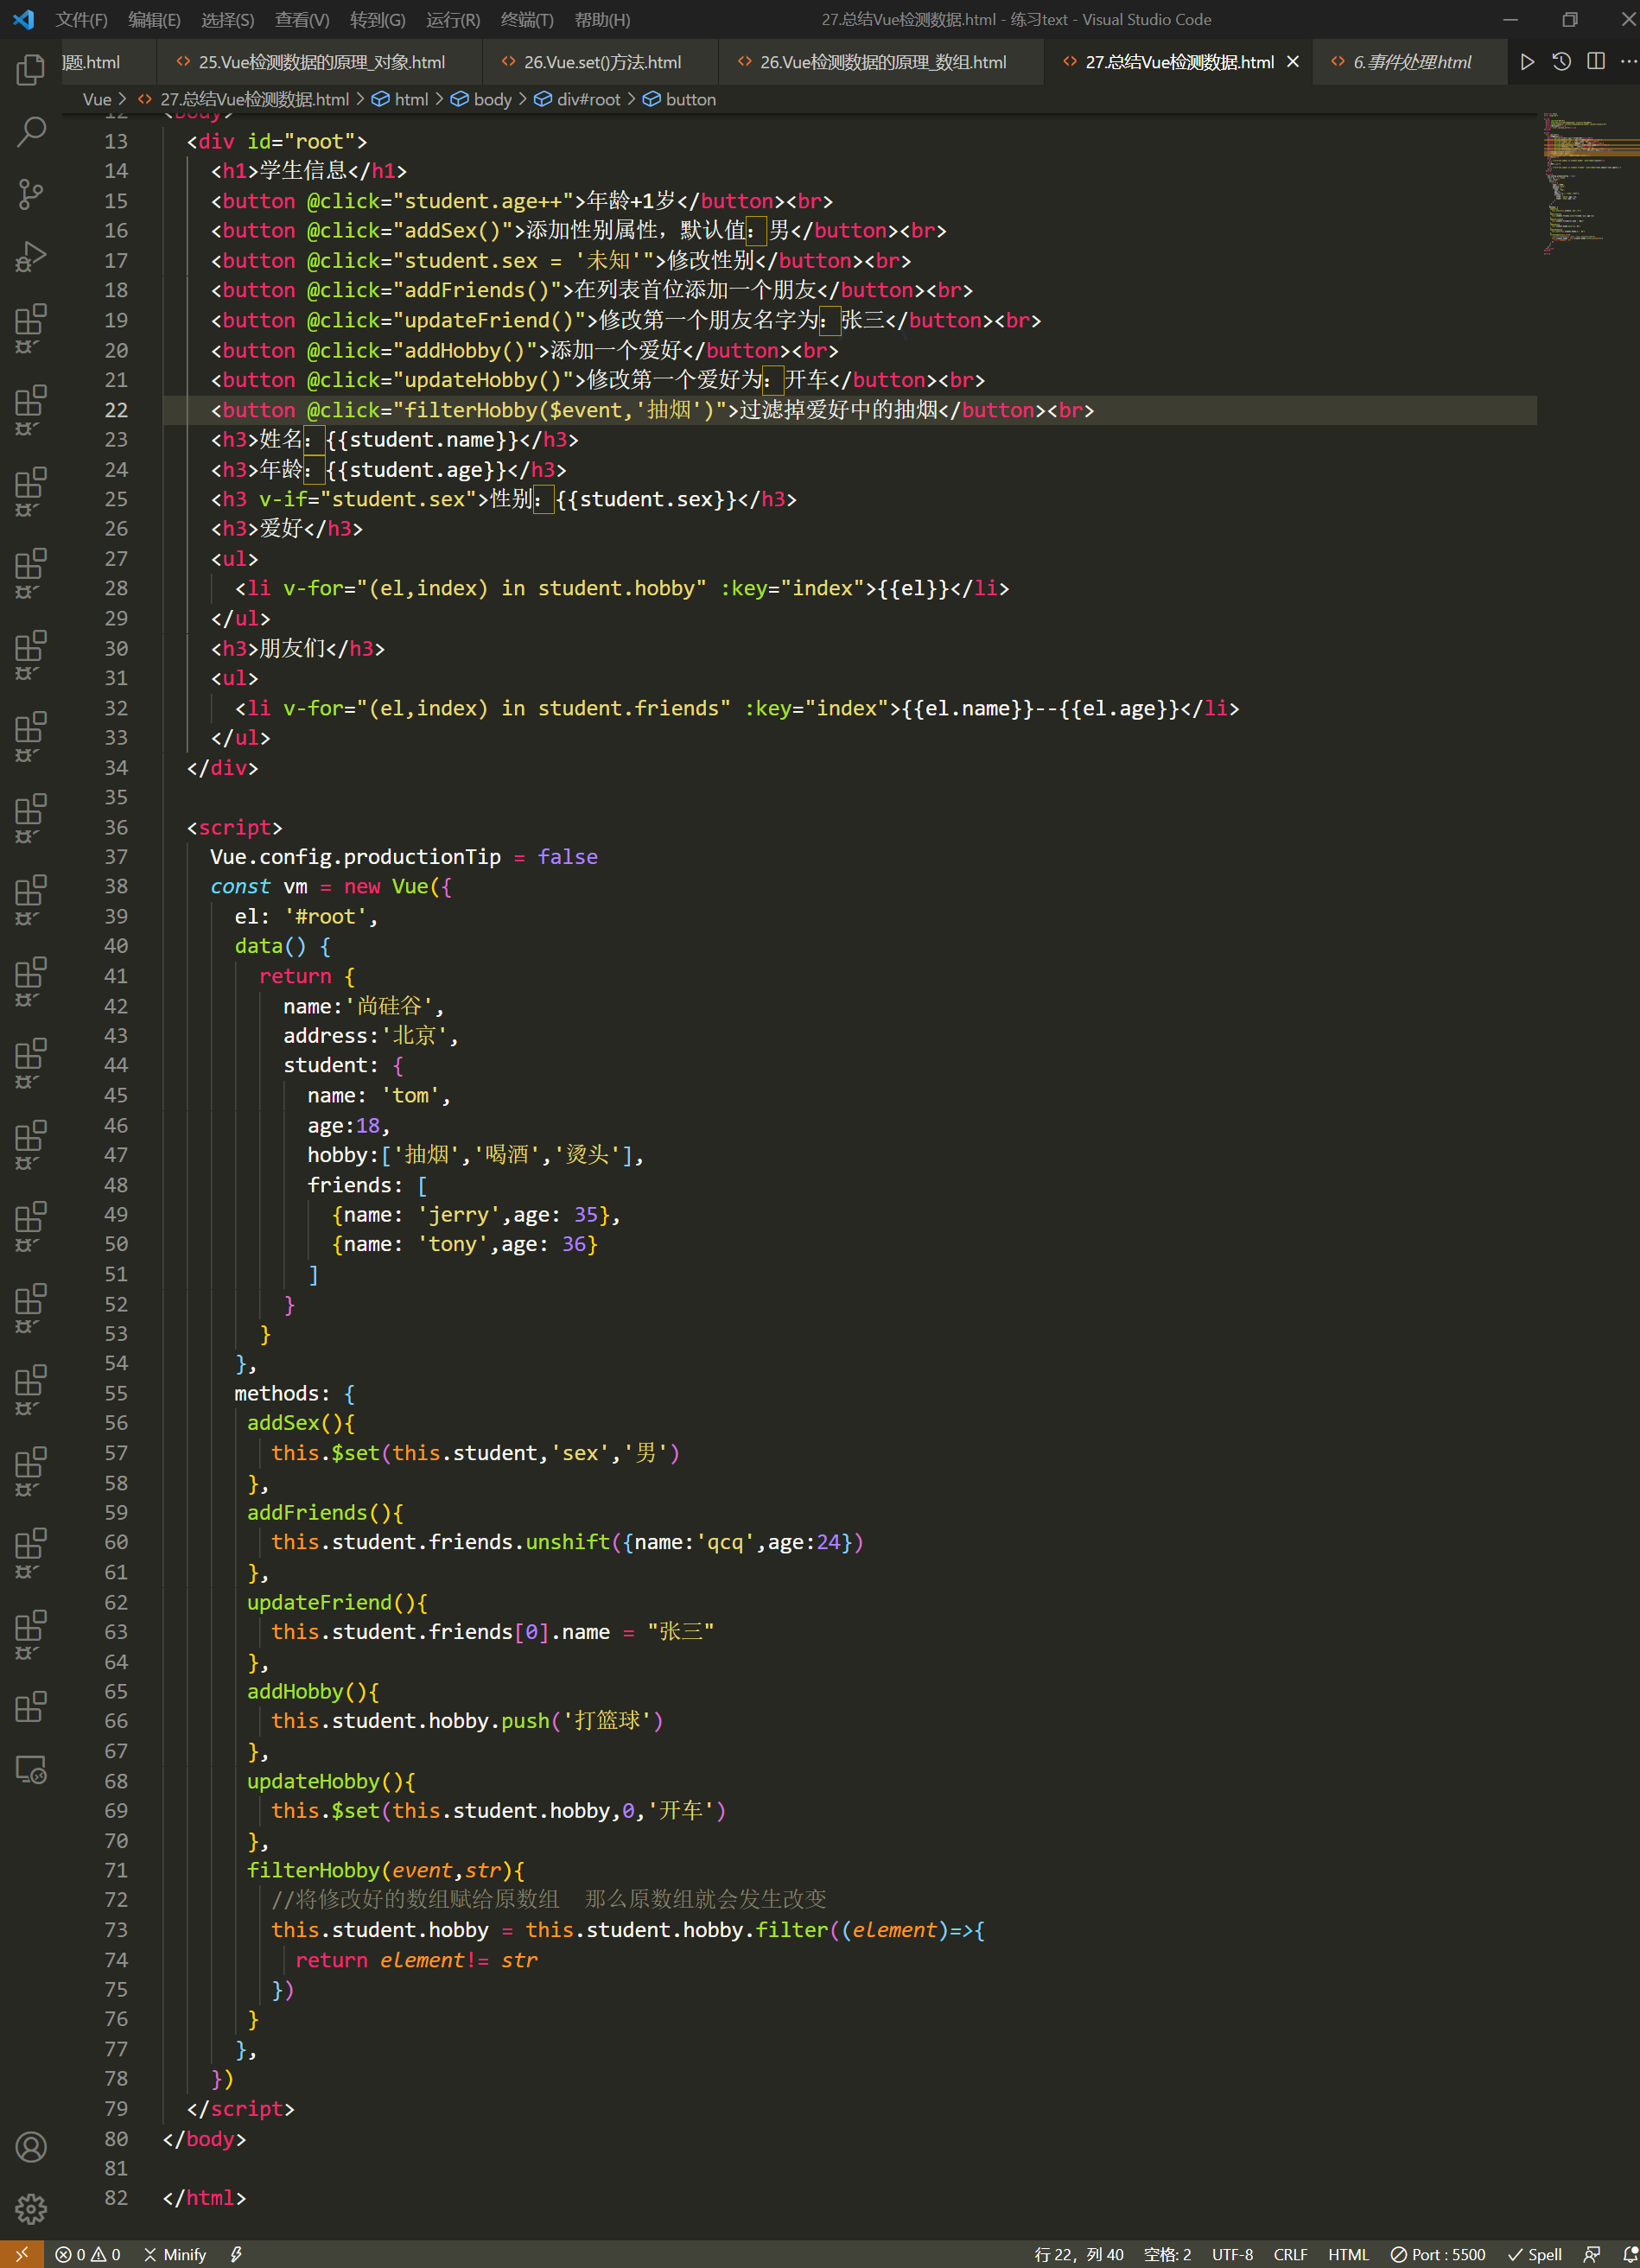
Task: Open the feedback icon in the status bar
Action: [1592, 2254]
